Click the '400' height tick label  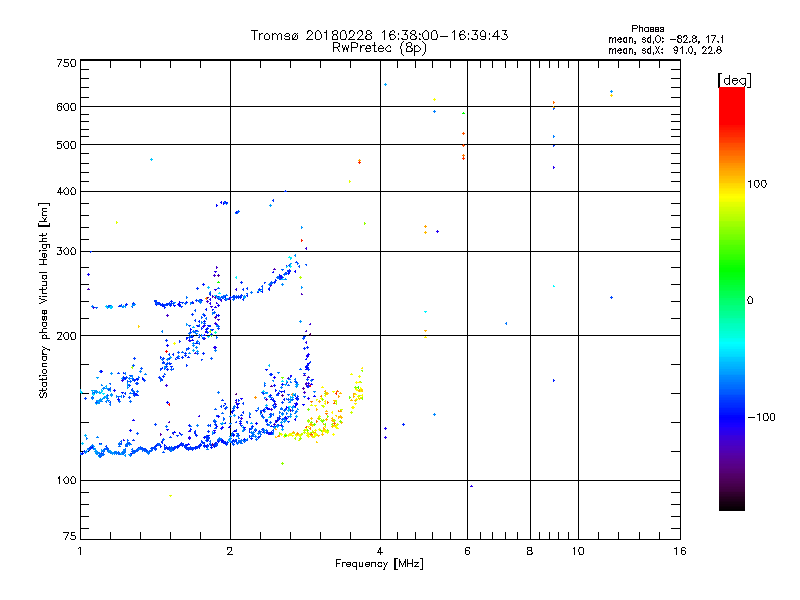click(x=66, y=191)
